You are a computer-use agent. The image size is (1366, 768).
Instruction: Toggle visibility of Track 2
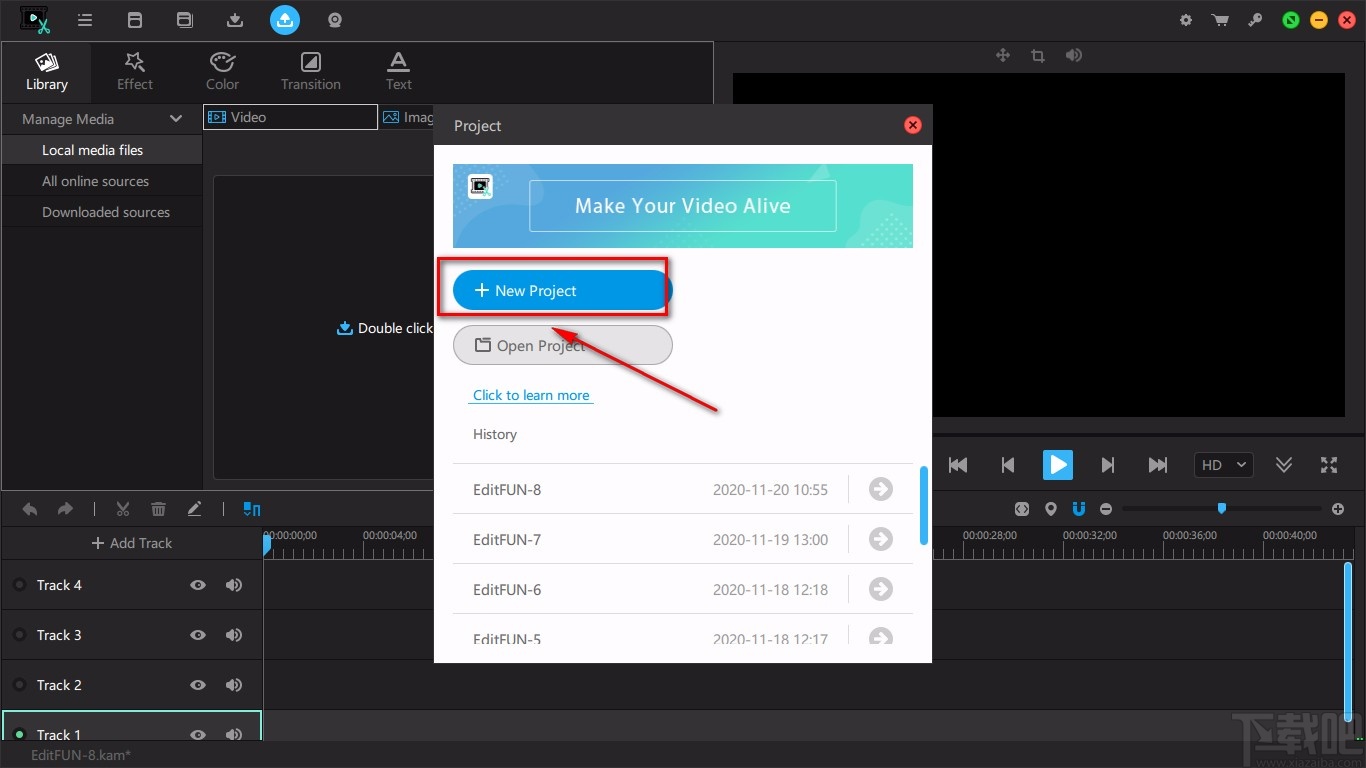click(198, 685)
